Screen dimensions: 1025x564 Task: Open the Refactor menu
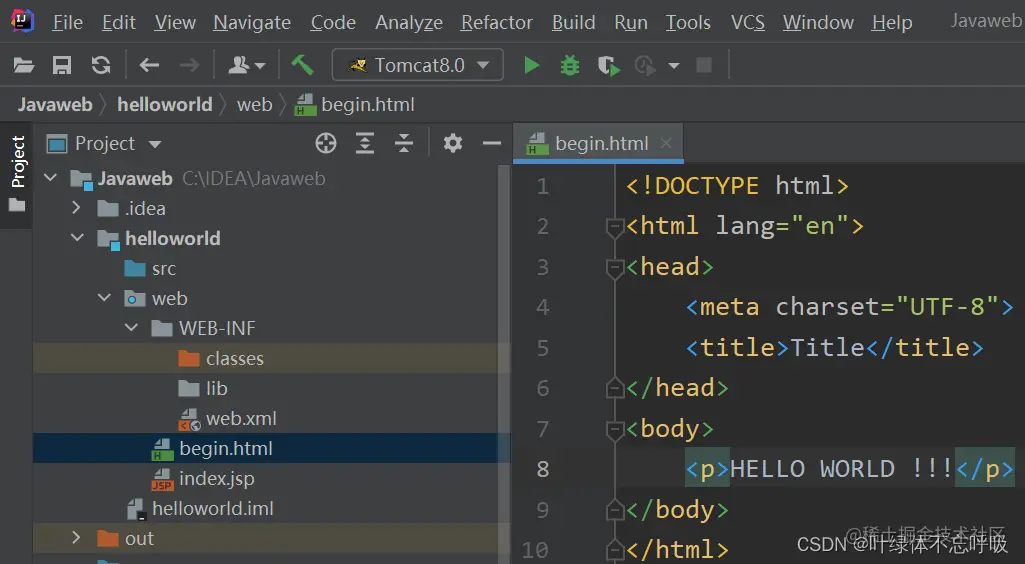(x=496, y=22)
